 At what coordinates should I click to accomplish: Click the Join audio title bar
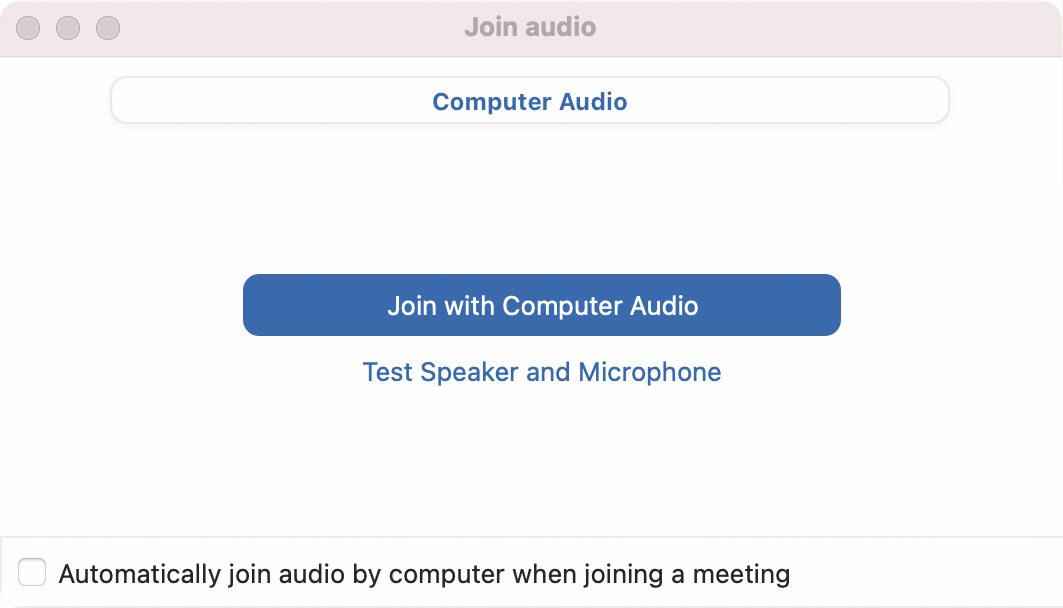(530, 27)
